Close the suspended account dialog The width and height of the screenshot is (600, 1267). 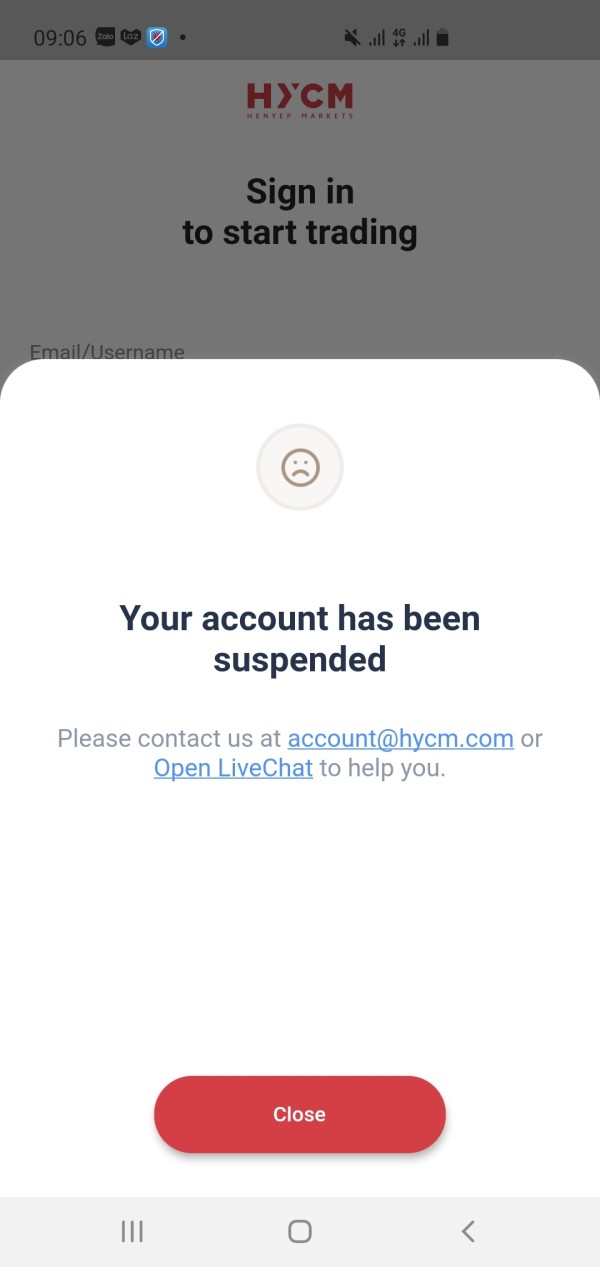point(300,1114)
